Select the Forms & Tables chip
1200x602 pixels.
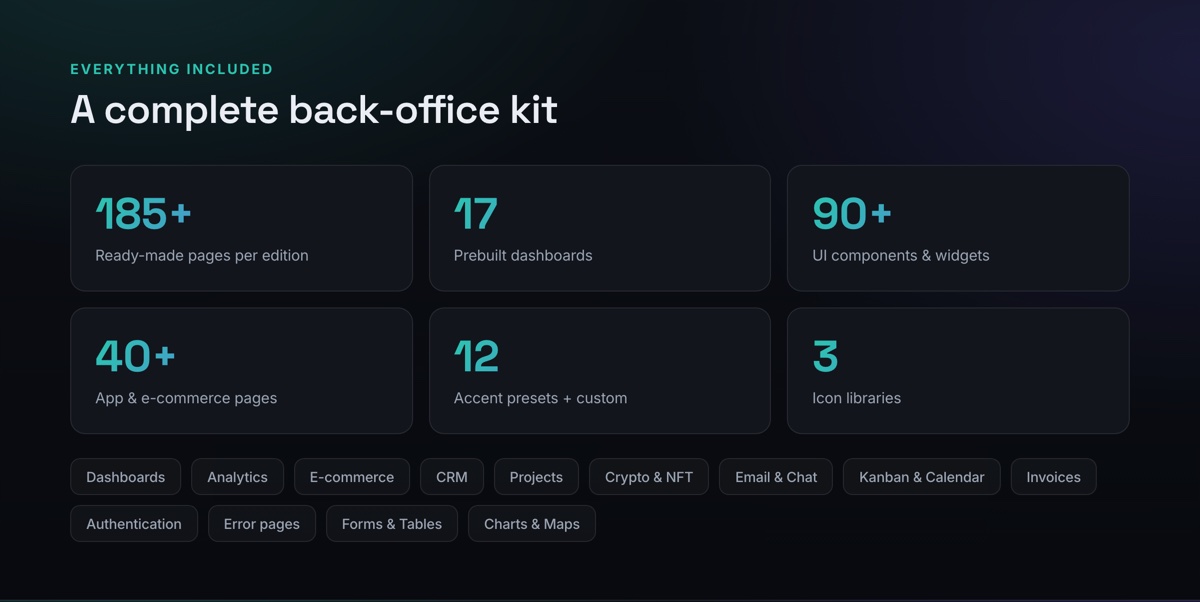(x=392, y=524)
